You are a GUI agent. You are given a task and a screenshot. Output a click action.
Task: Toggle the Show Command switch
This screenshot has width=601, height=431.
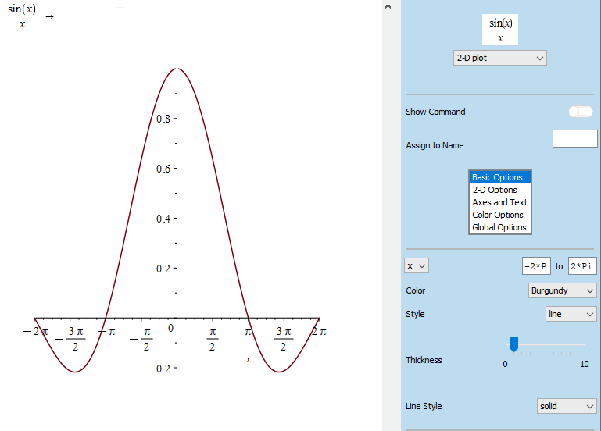580,112
